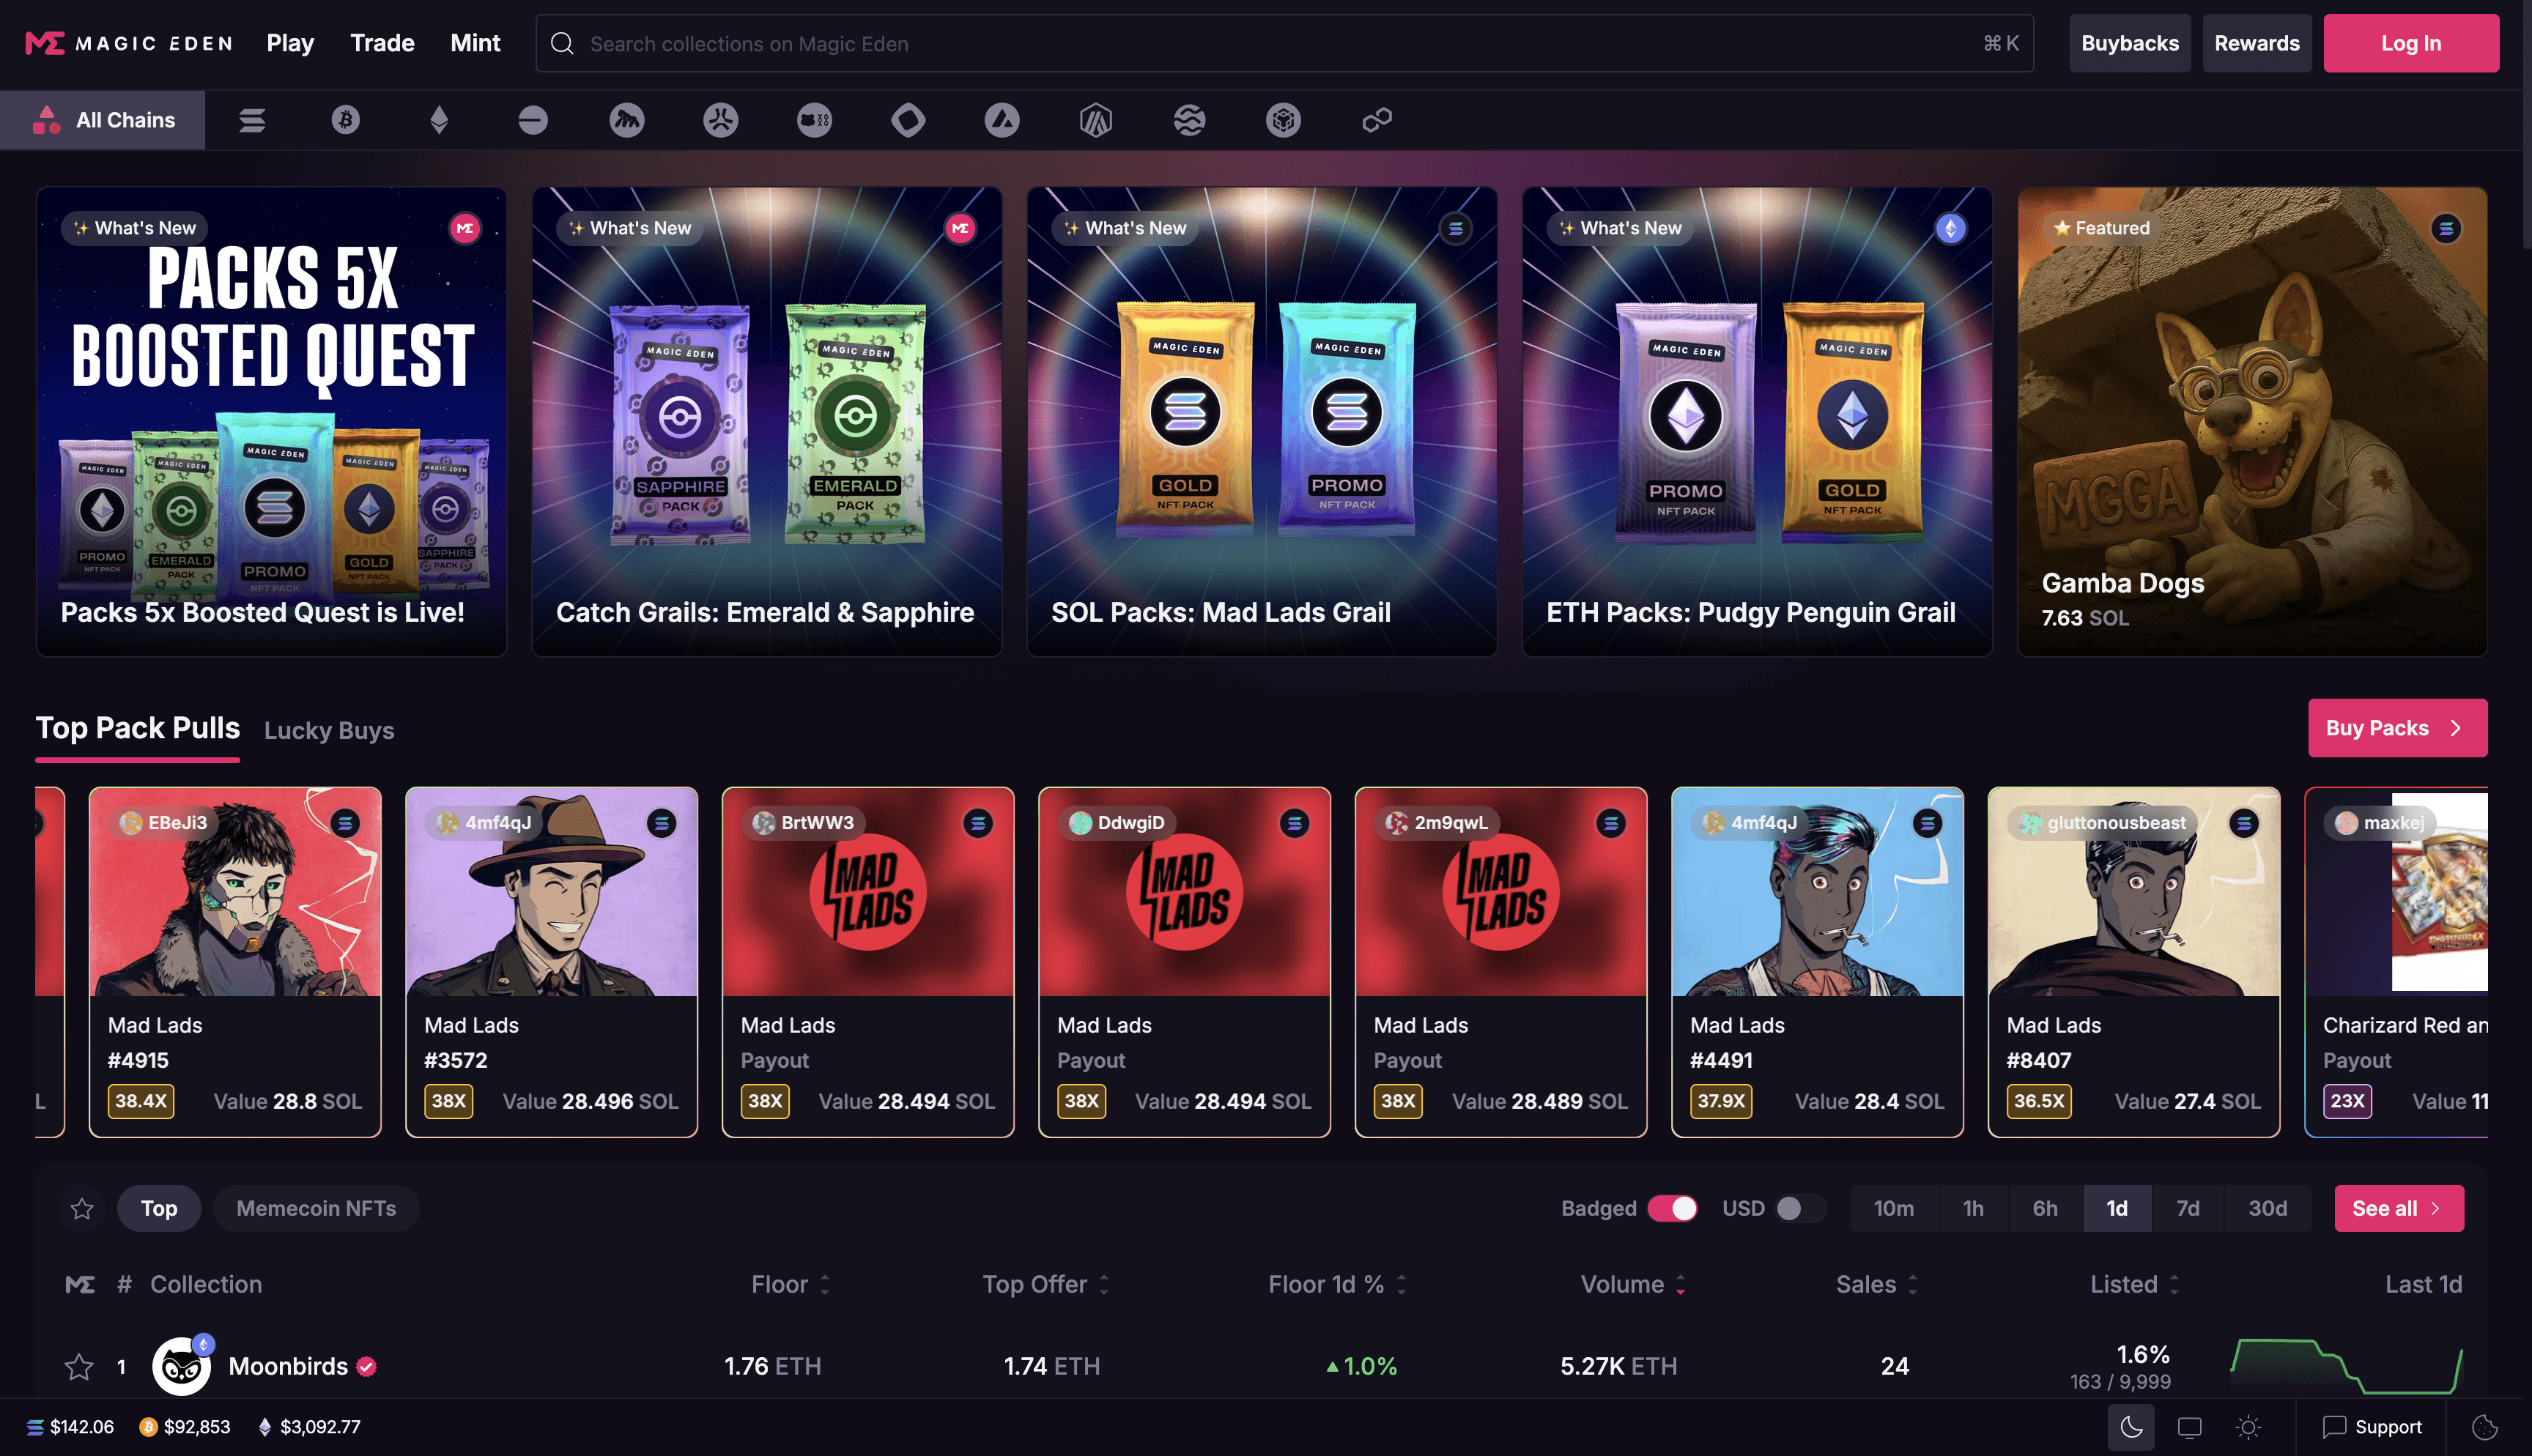Screen dimensions: 2532x1456
Task: Switch to Lucky Buys tab
Action: pyautogui.click(x=329, y=731)
